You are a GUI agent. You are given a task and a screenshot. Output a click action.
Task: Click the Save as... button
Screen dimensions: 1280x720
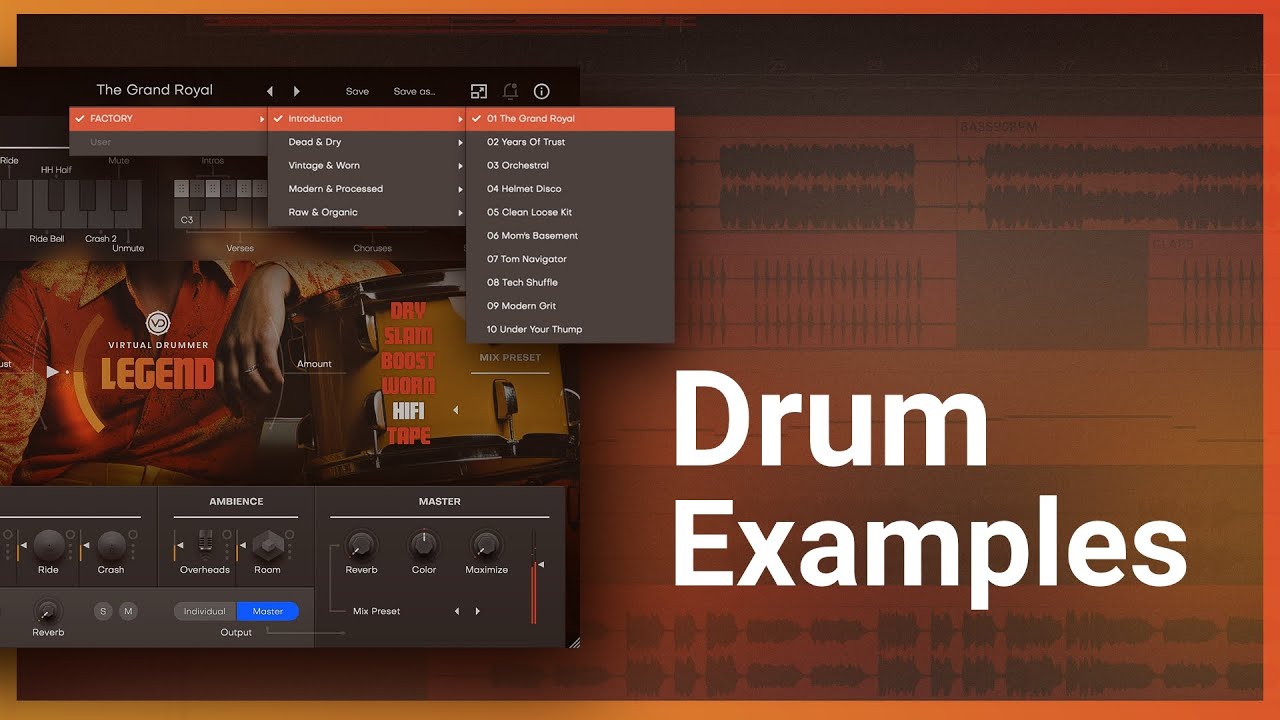pyautogui.click(x=414, y=91)
